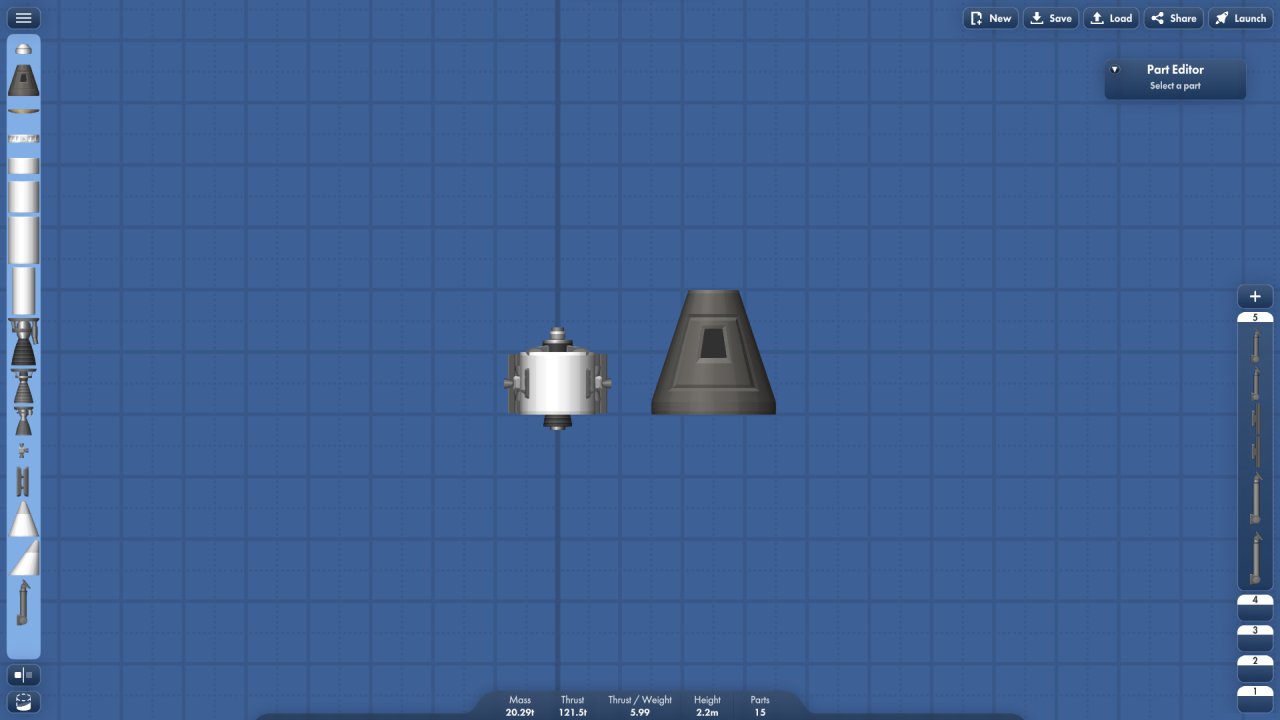Pick the medium rocket engine part
1280x720 pixels.
coord(23,388)
